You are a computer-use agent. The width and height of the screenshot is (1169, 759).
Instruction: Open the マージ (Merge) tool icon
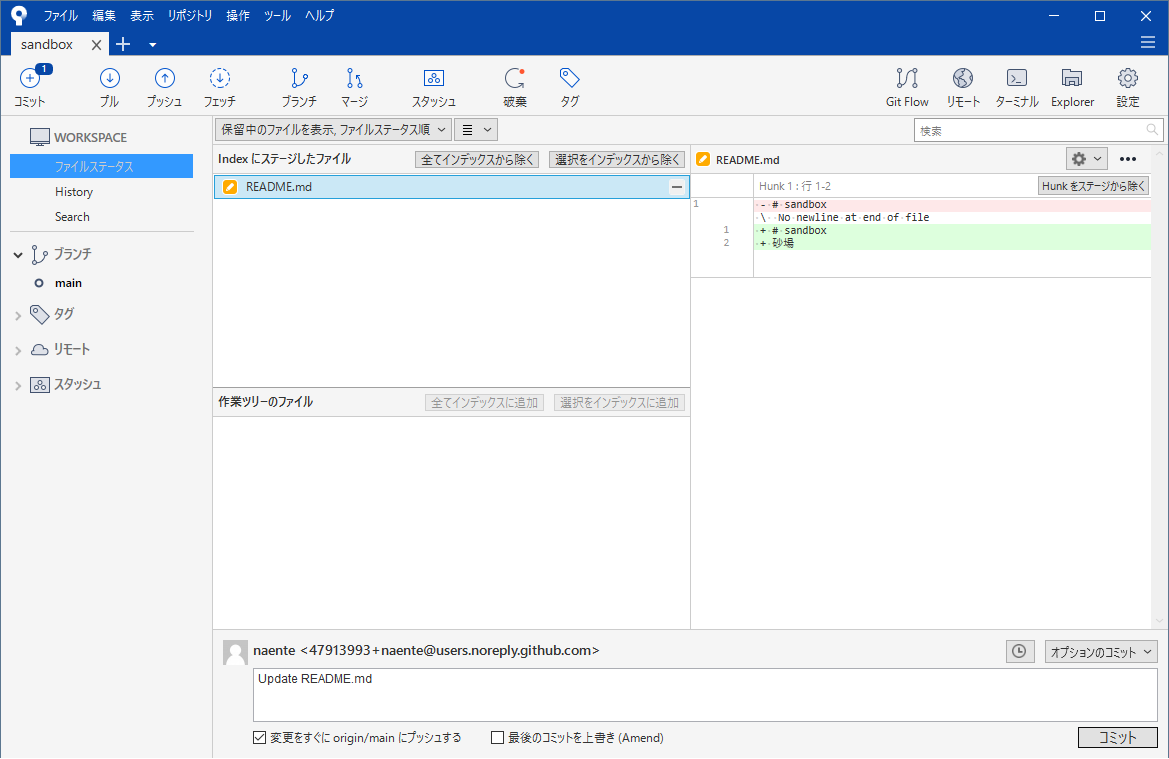pyautogui.click(x=353, y=86)
